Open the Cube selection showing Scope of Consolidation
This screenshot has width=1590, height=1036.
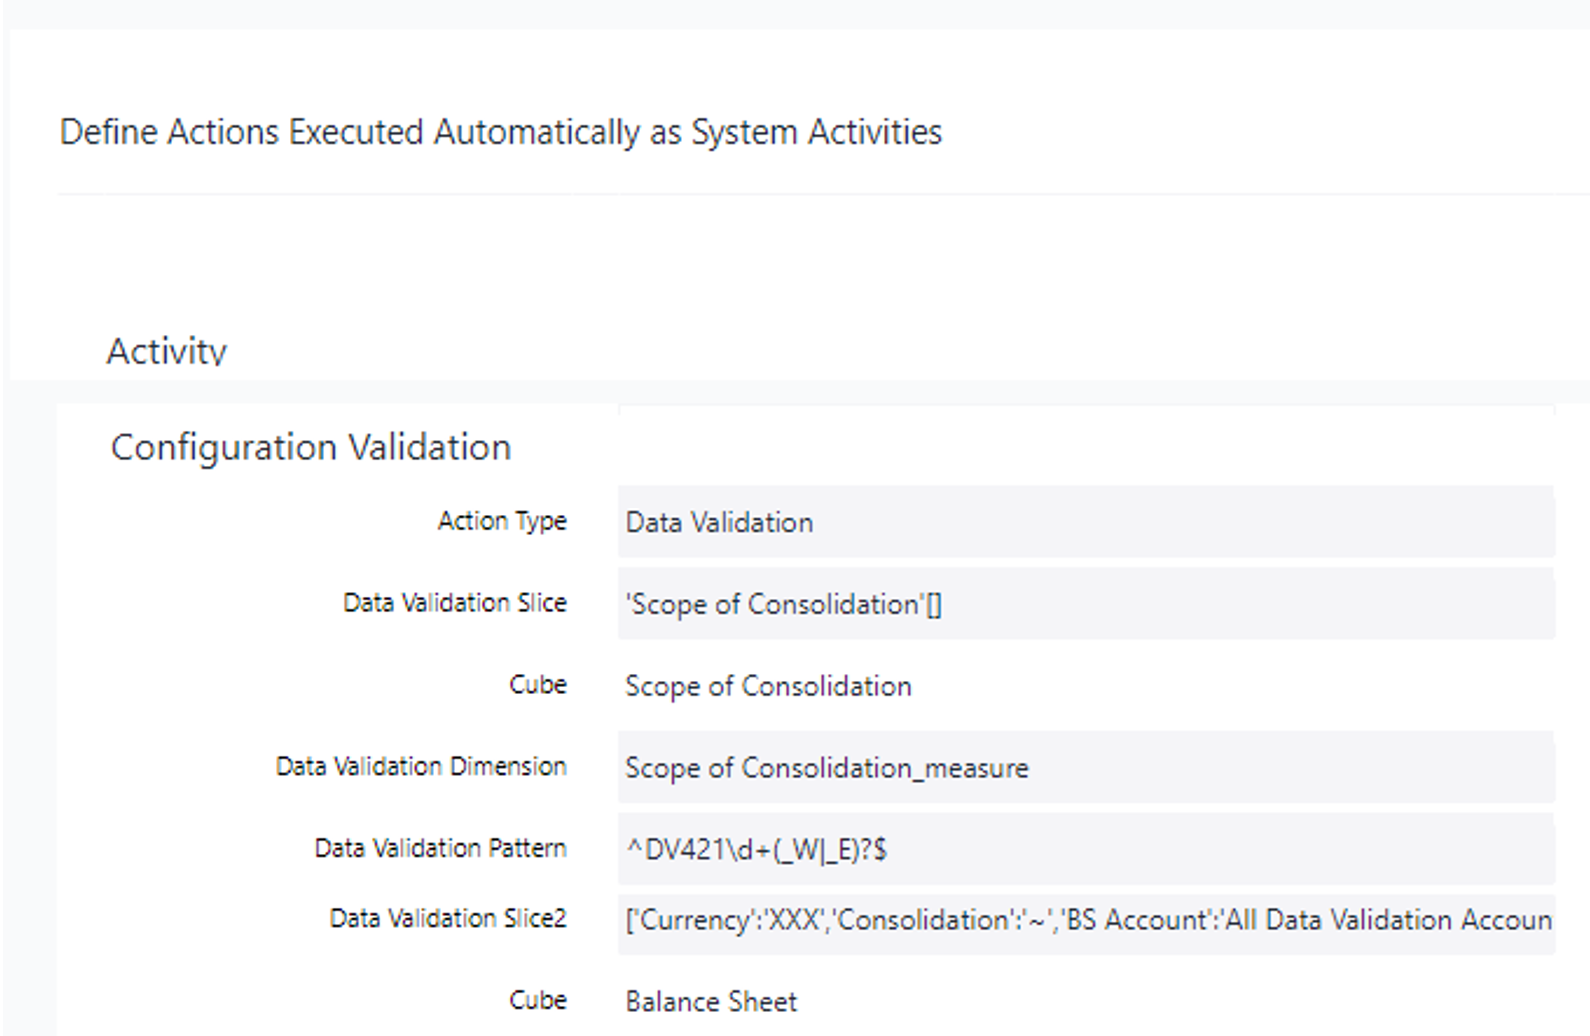768,687
